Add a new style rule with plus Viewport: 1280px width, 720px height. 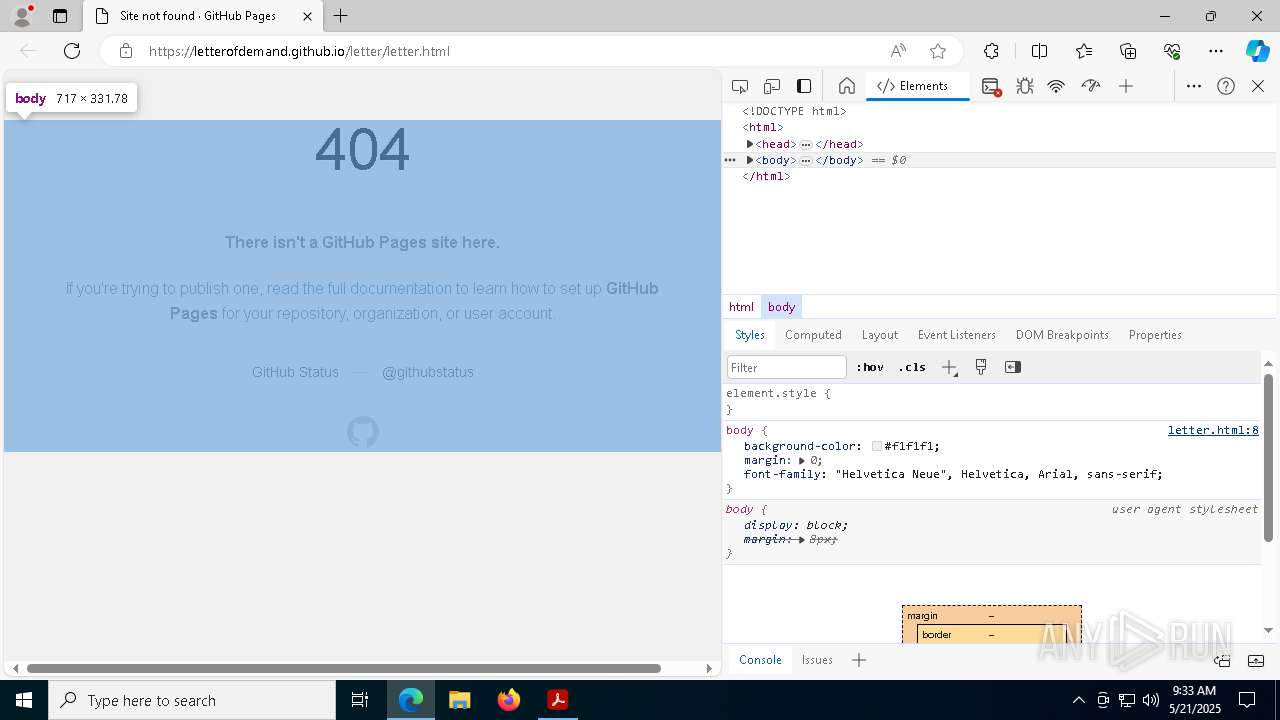point(949,367)
